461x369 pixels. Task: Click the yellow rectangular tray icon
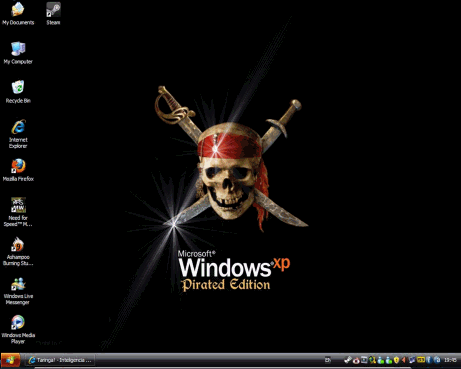pyautogui.click(x=421, y=360)
